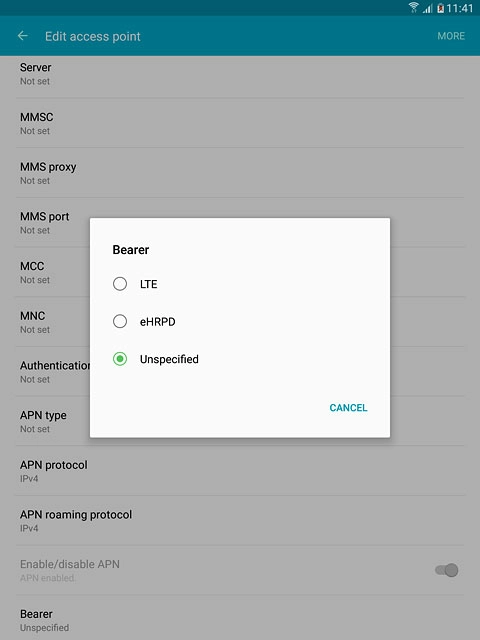Open the APN roaming protocol setting
This screenshot has width=480, height=640.
tap(240, 520)
